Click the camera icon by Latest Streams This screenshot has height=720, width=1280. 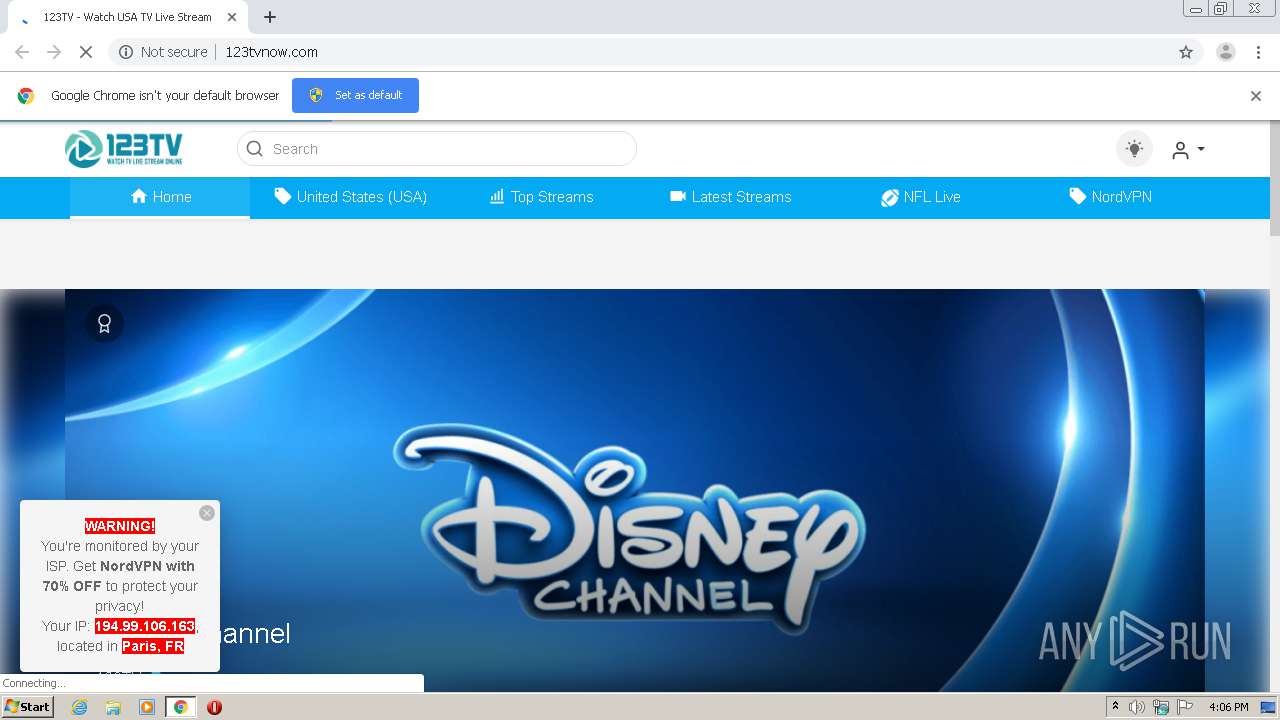[x=678, y=197]
